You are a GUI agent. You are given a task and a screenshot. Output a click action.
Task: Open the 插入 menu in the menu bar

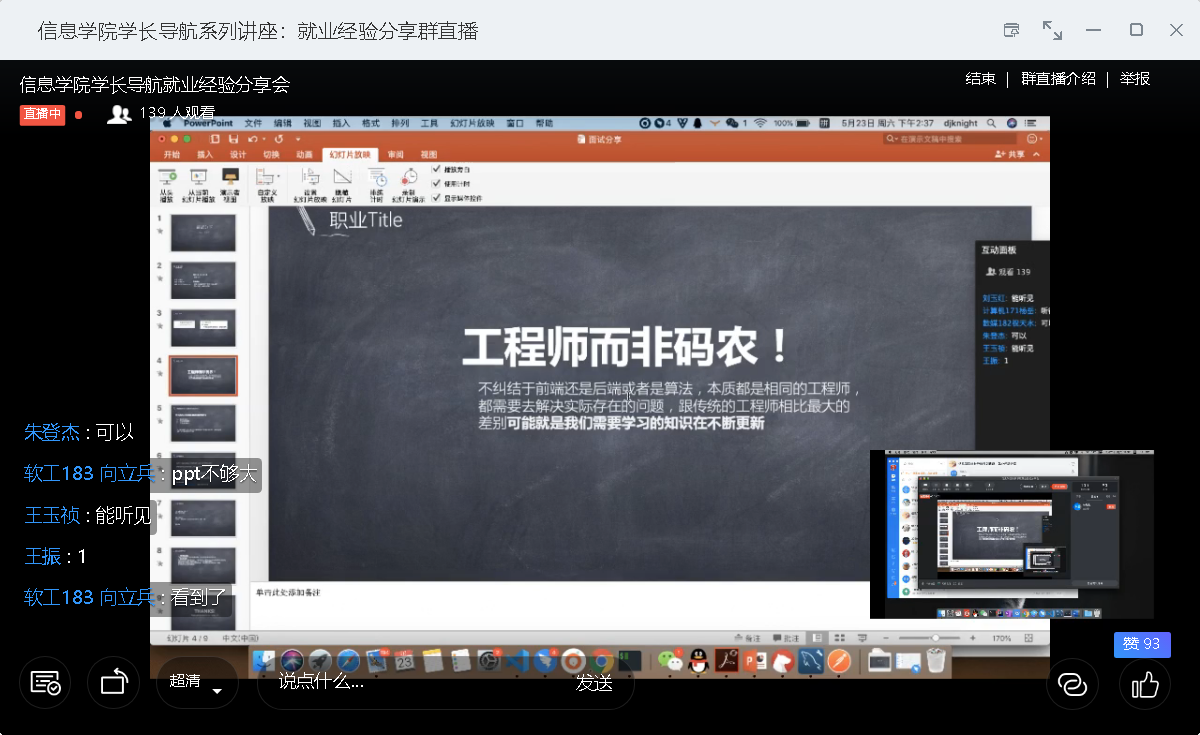coord(341,123)
